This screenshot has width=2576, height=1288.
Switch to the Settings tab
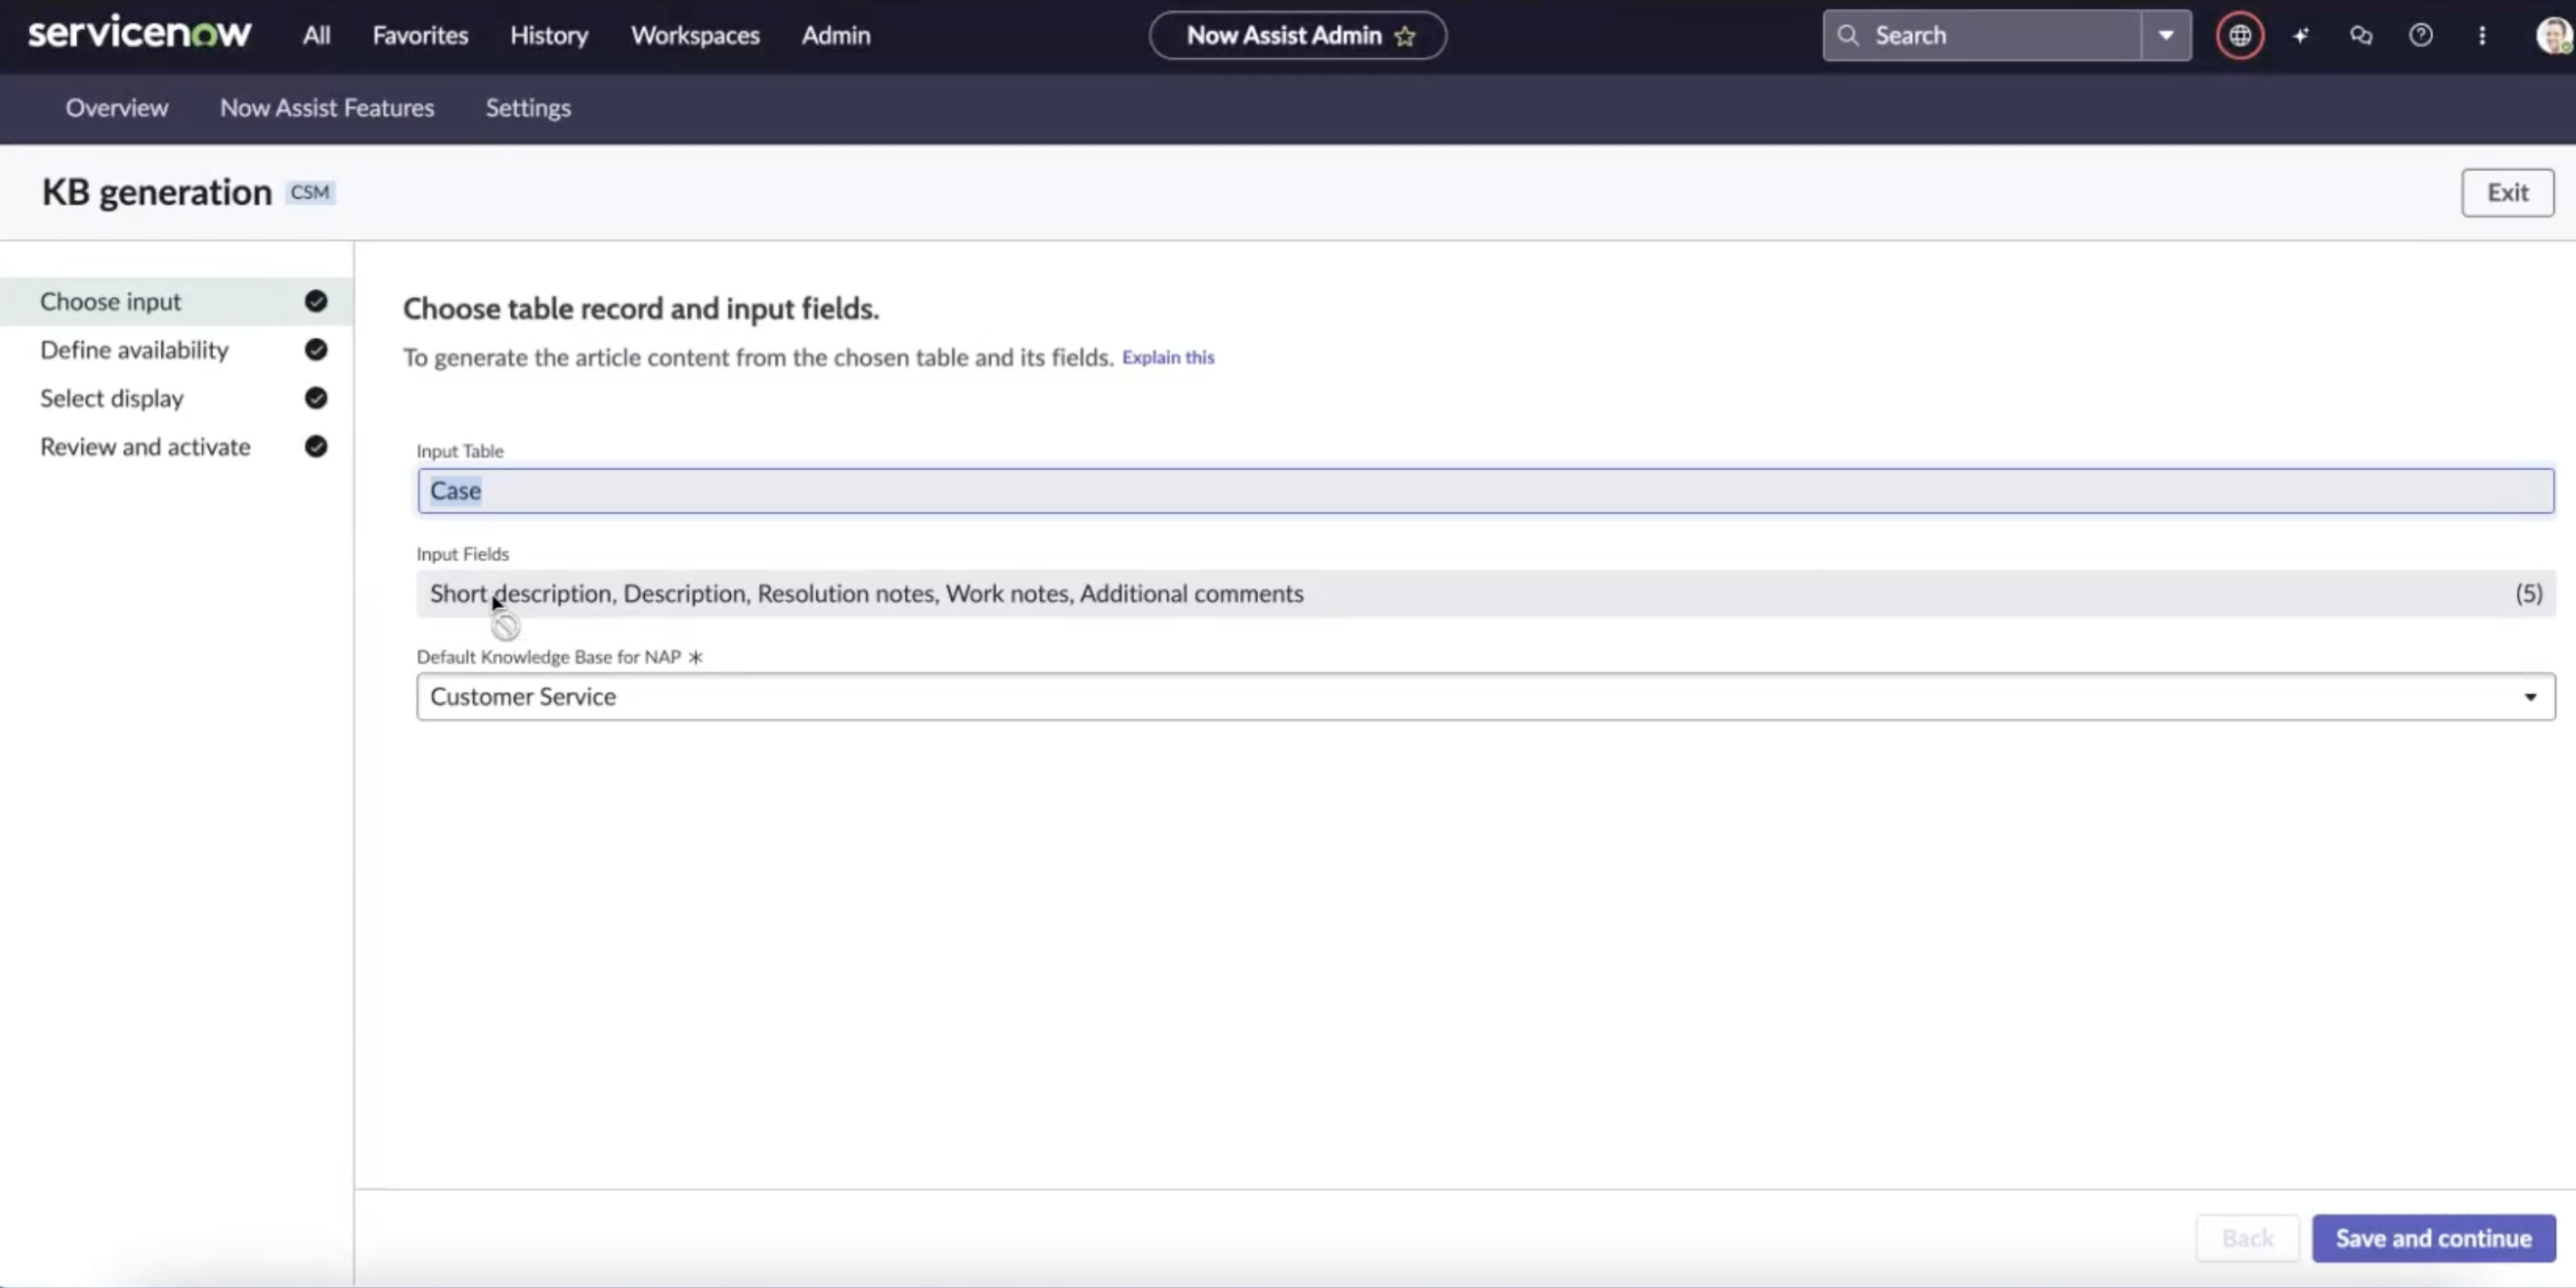click(x=528, y=107)
